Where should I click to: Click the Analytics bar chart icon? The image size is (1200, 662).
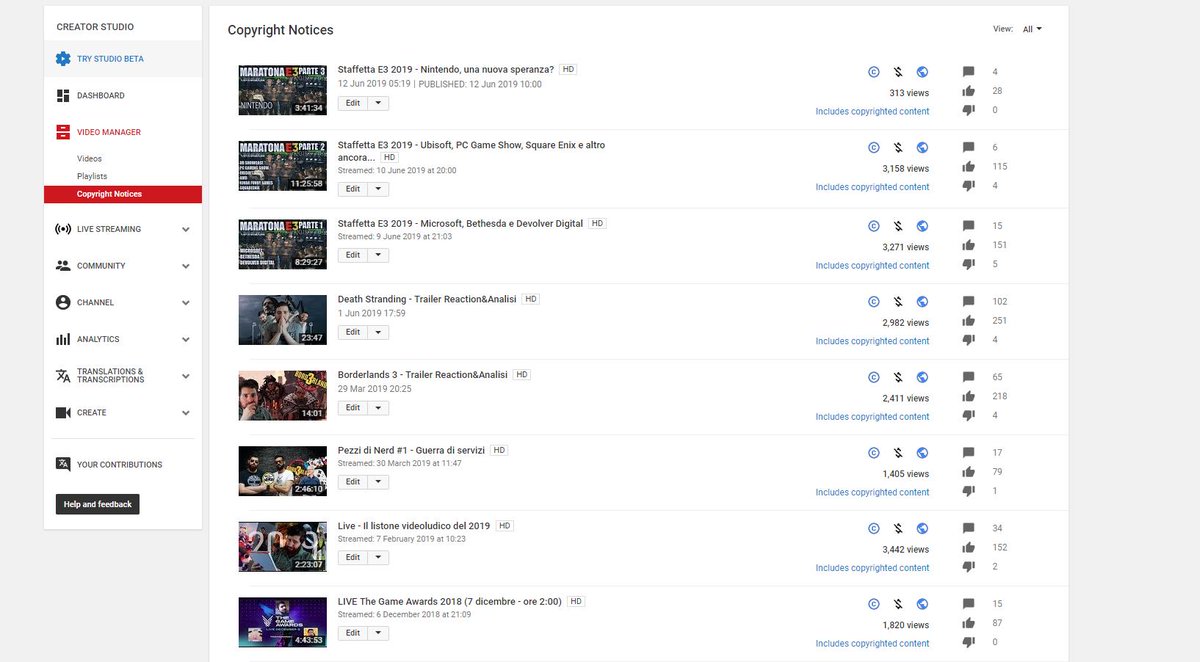63,339
